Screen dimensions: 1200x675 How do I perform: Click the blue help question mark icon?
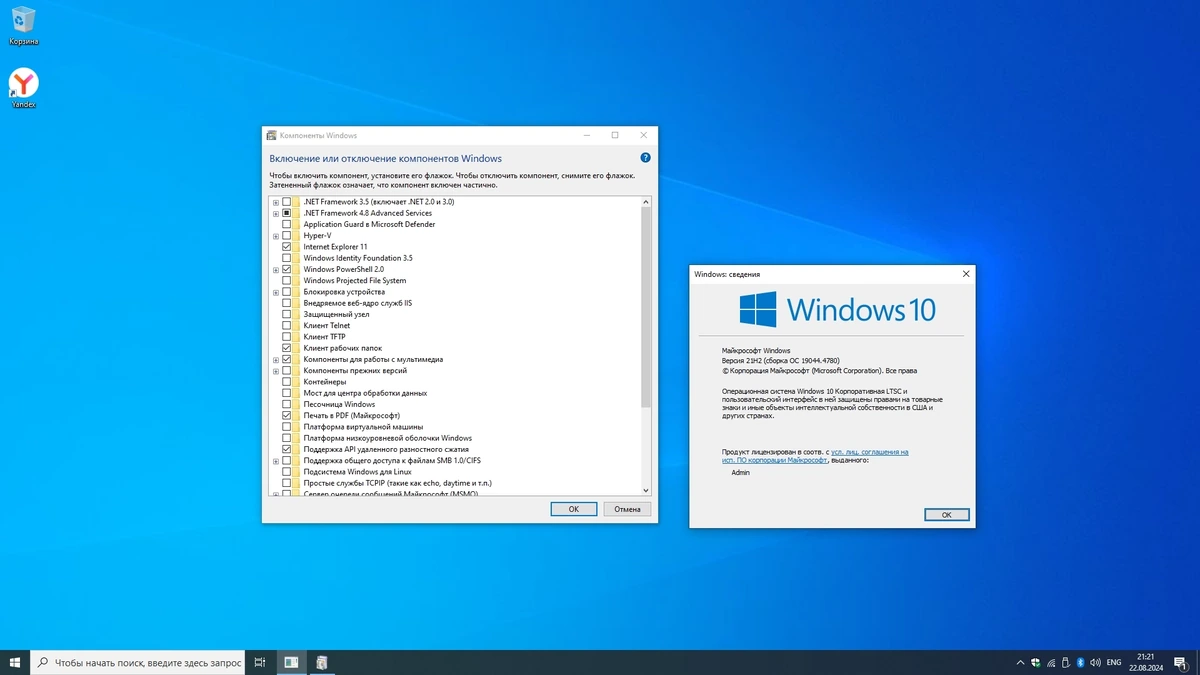point(645,158)
